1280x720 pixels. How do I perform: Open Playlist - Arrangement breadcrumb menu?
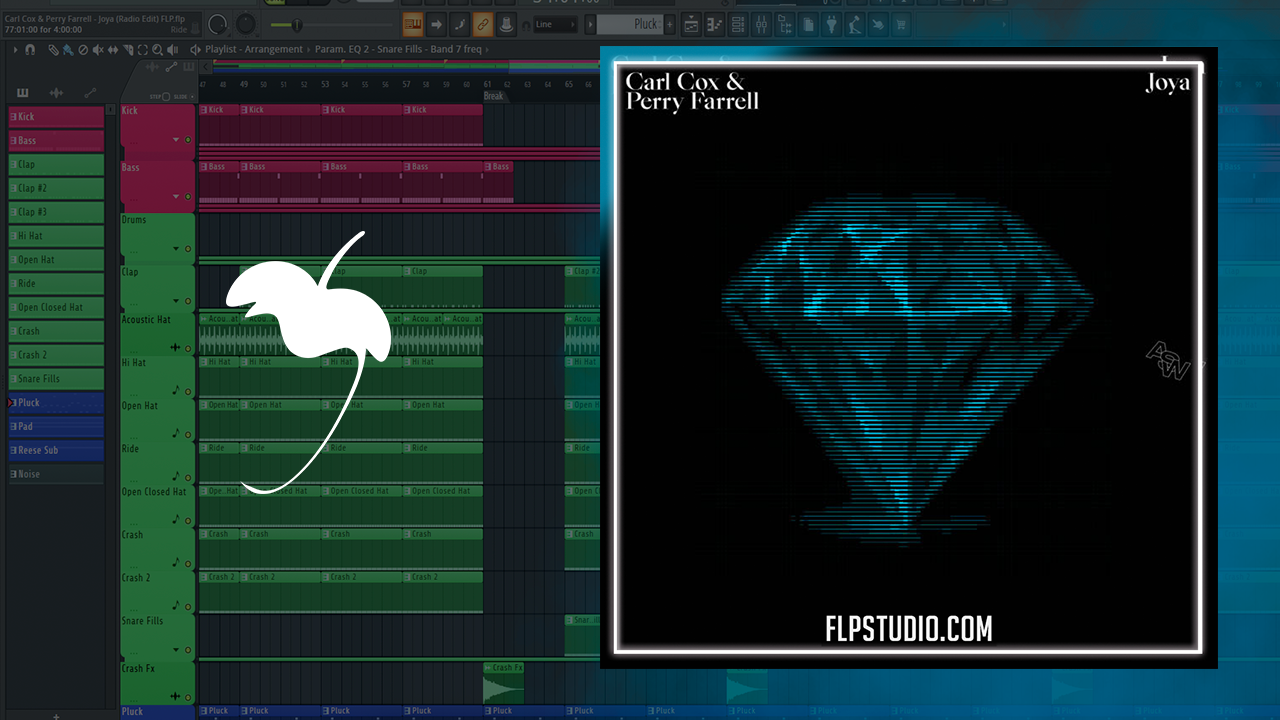pos(253,49)
